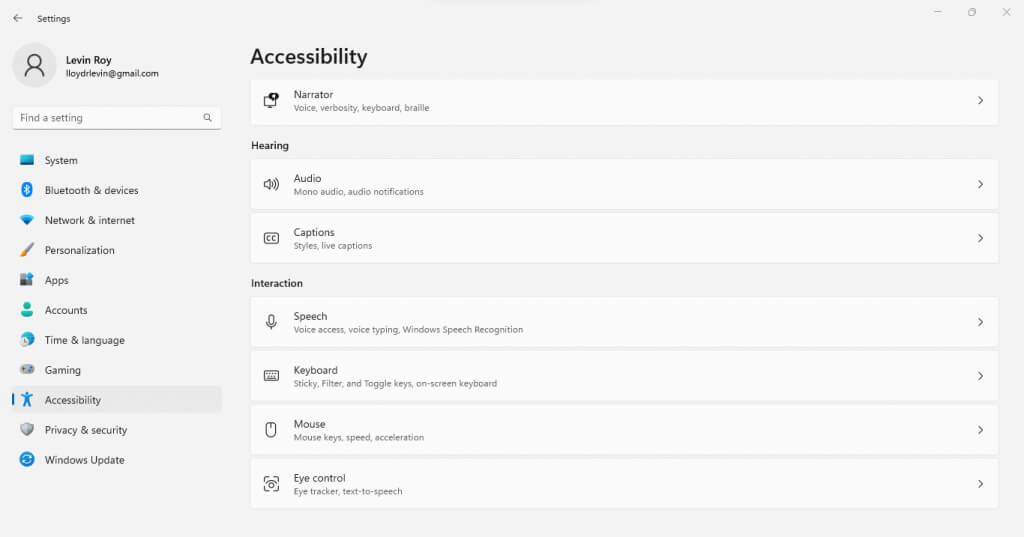Click the Keyboard icon in Interaction

tap(271, 376)
